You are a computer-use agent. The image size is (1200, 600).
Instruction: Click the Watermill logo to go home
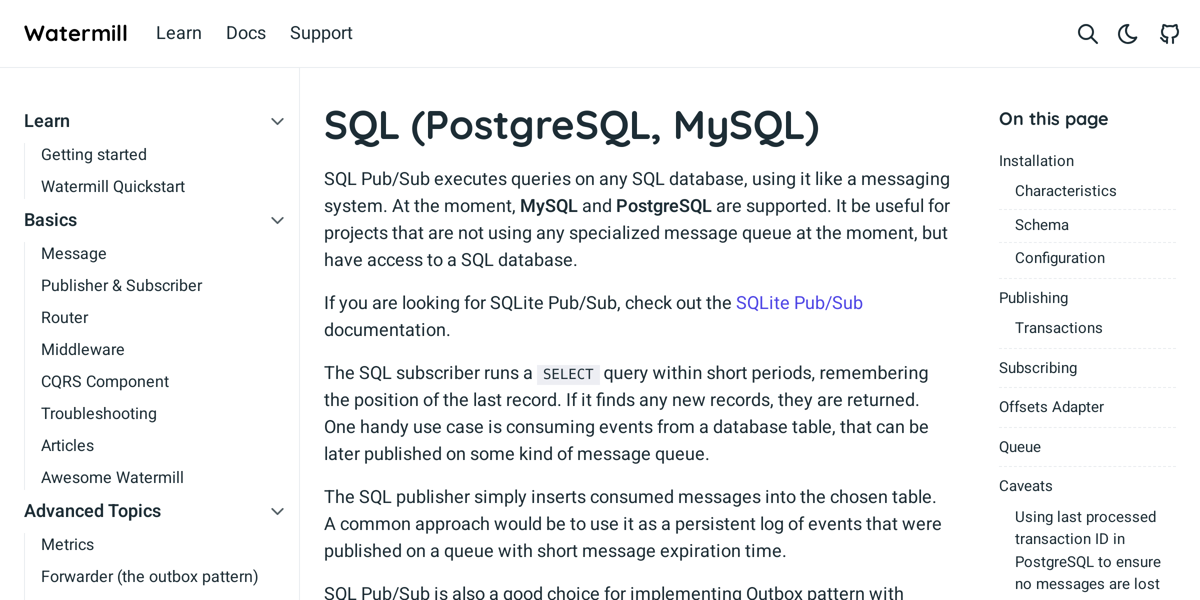[x=75, y=33]
